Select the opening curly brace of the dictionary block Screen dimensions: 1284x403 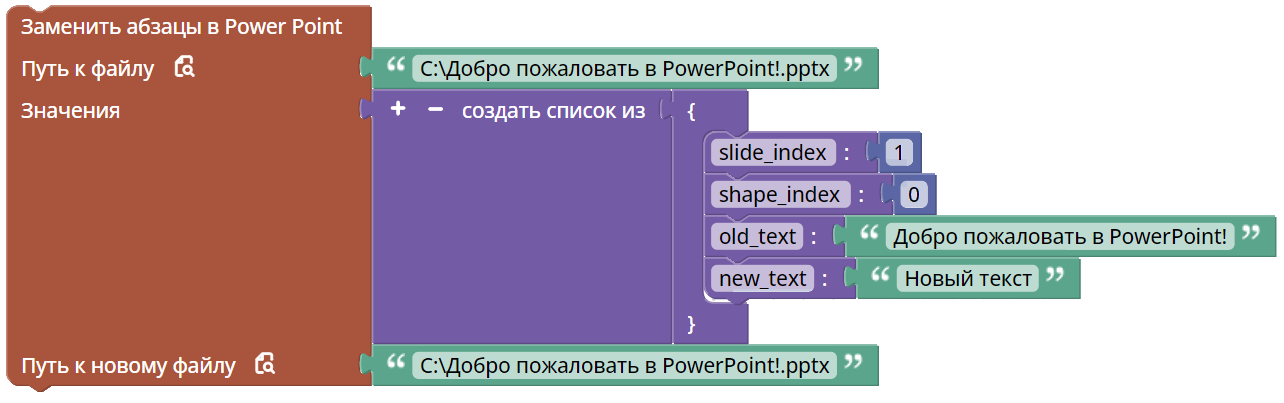coord(691,110)
